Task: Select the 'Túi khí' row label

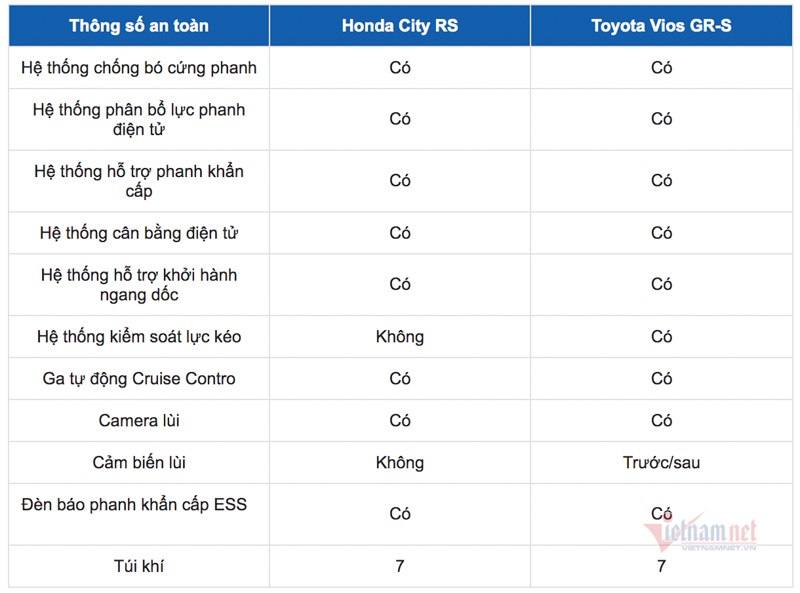Action: coord(139,566)
